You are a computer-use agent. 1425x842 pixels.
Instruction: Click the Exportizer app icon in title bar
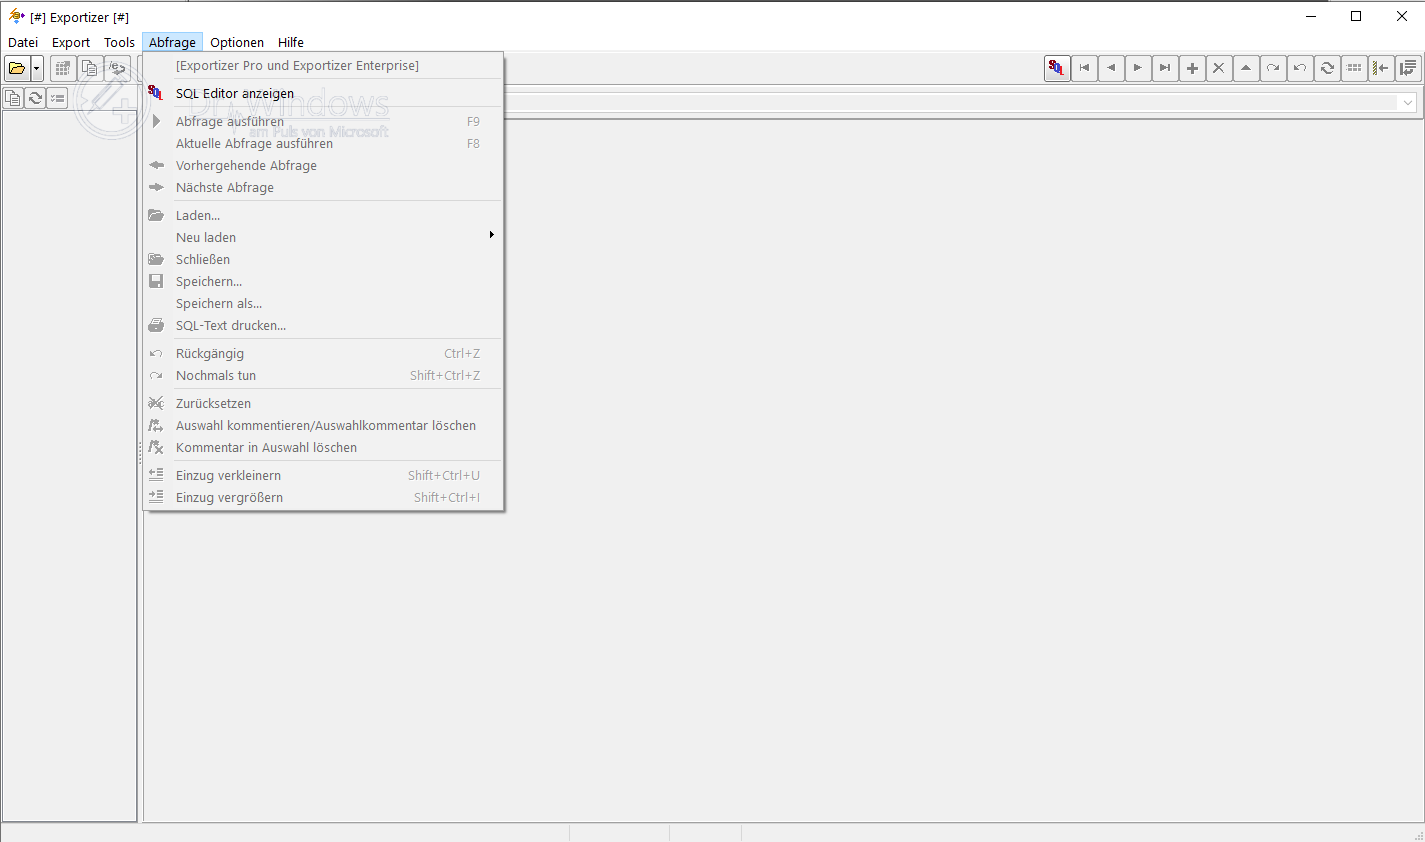pos(16,16)
